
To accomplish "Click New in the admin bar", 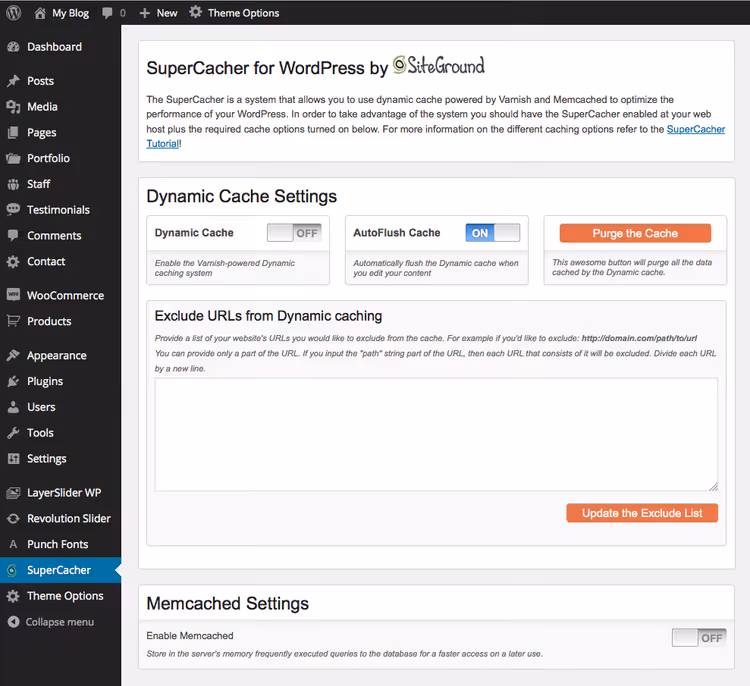I will click(x=167, y=13).
